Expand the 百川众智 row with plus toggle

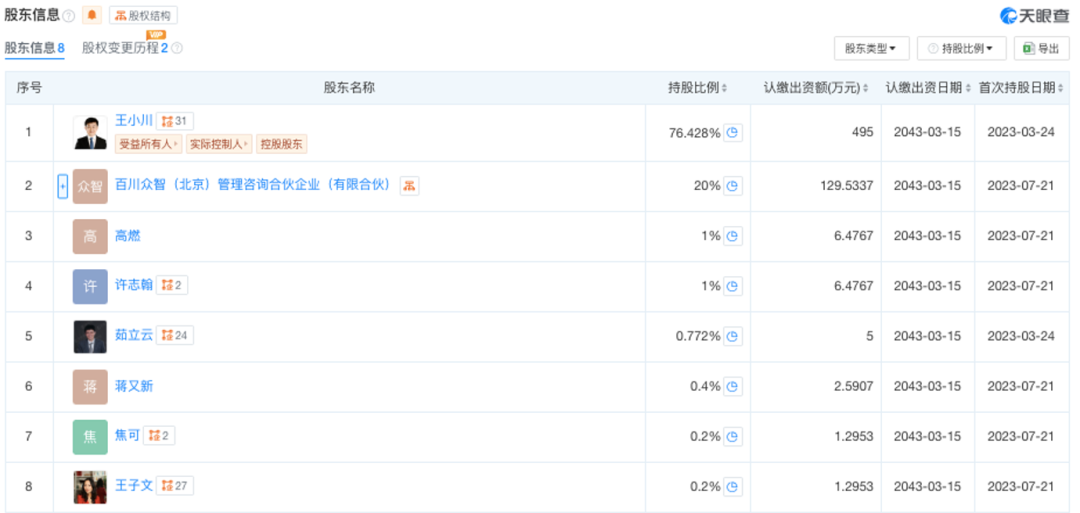click(x=62, y=186)
